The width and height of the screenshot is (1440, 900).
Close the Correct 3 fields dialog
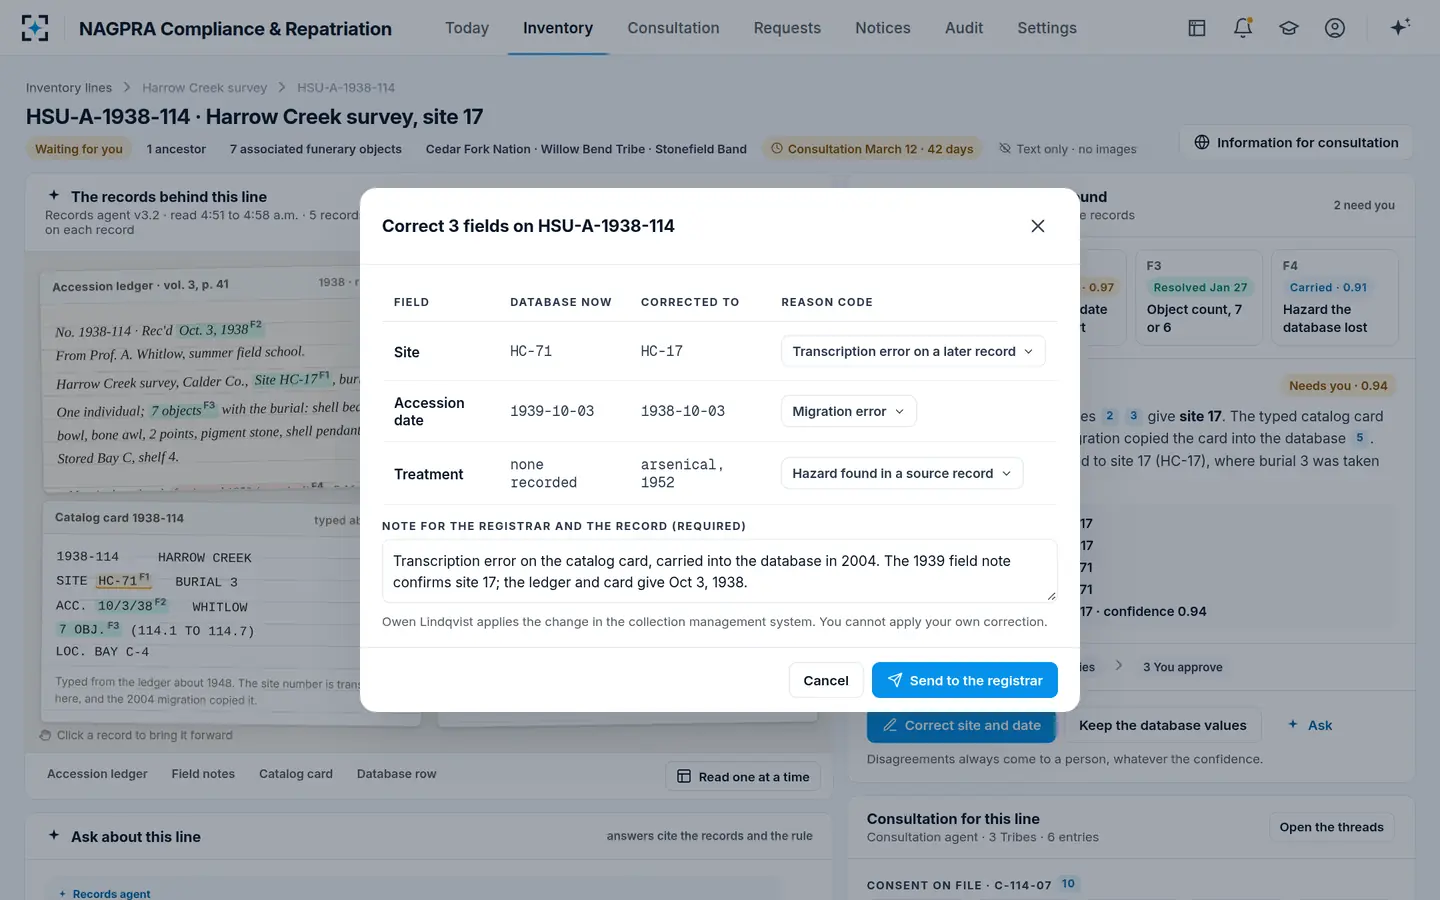tap(1038, 226)
